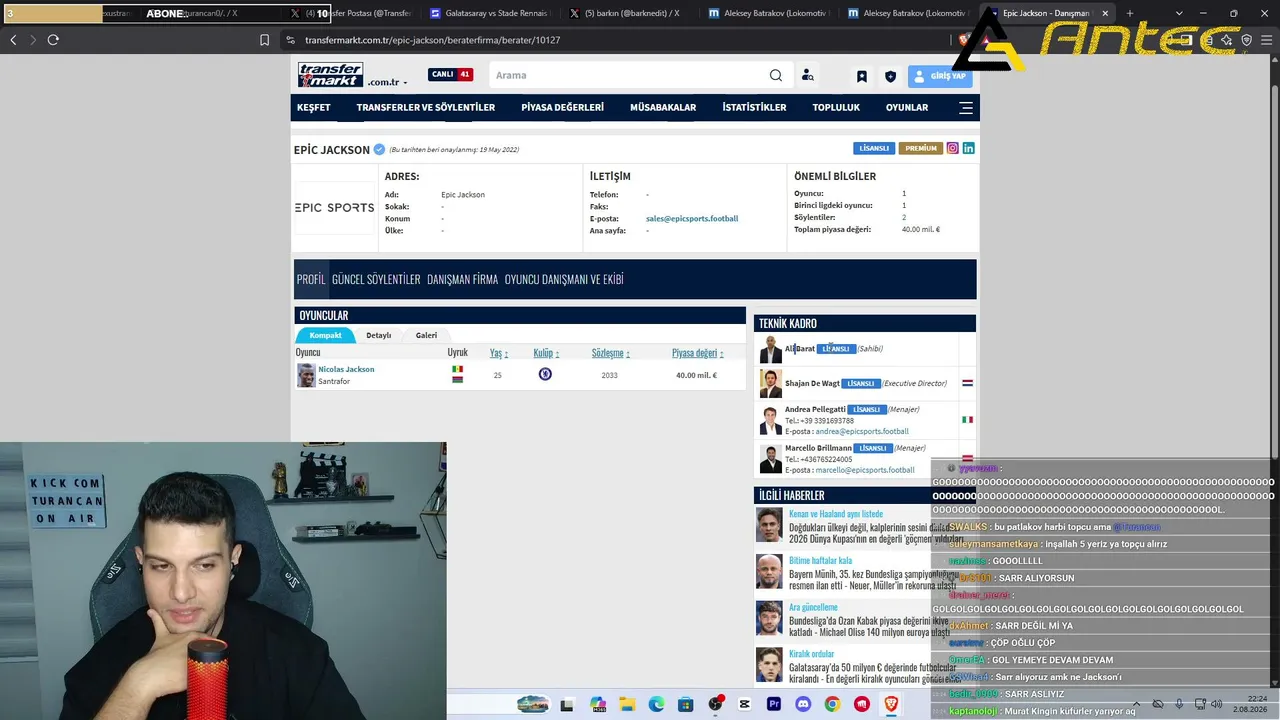Click the PREMIUM badge button
1280x720 pixels.
921,148
